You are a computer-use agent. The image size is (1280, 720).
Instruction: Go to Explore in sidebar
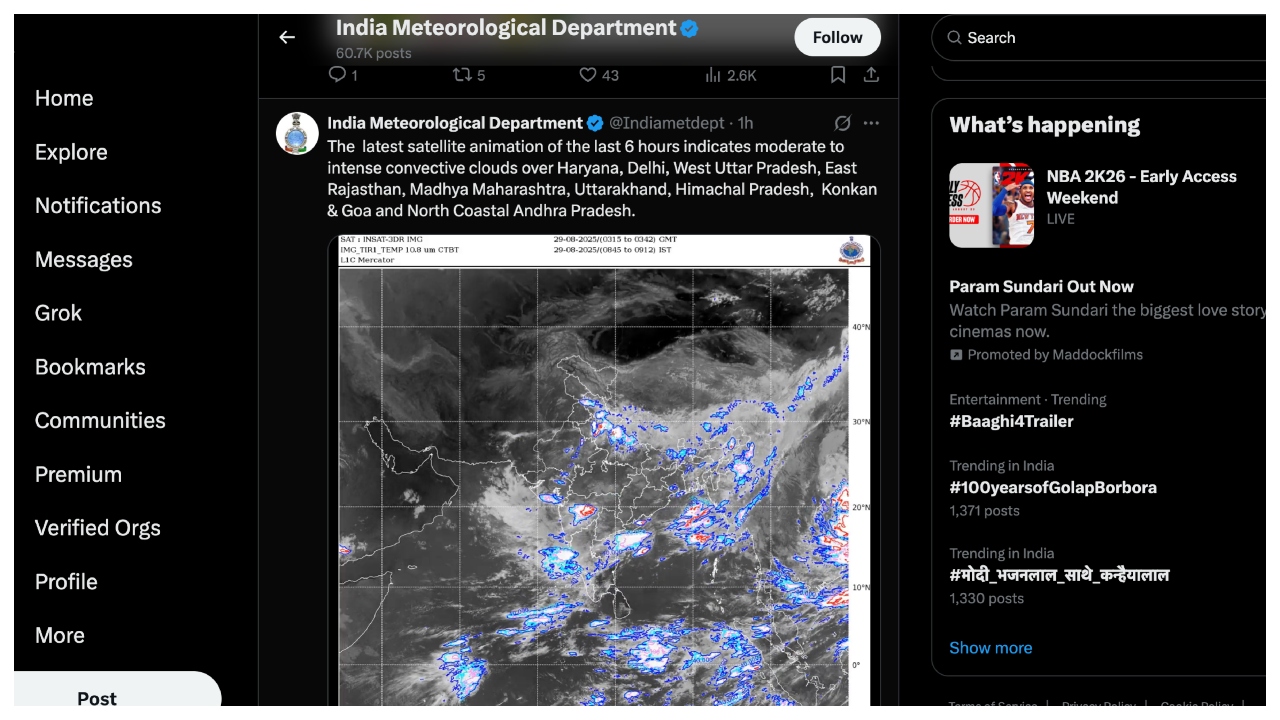point(71,152)
